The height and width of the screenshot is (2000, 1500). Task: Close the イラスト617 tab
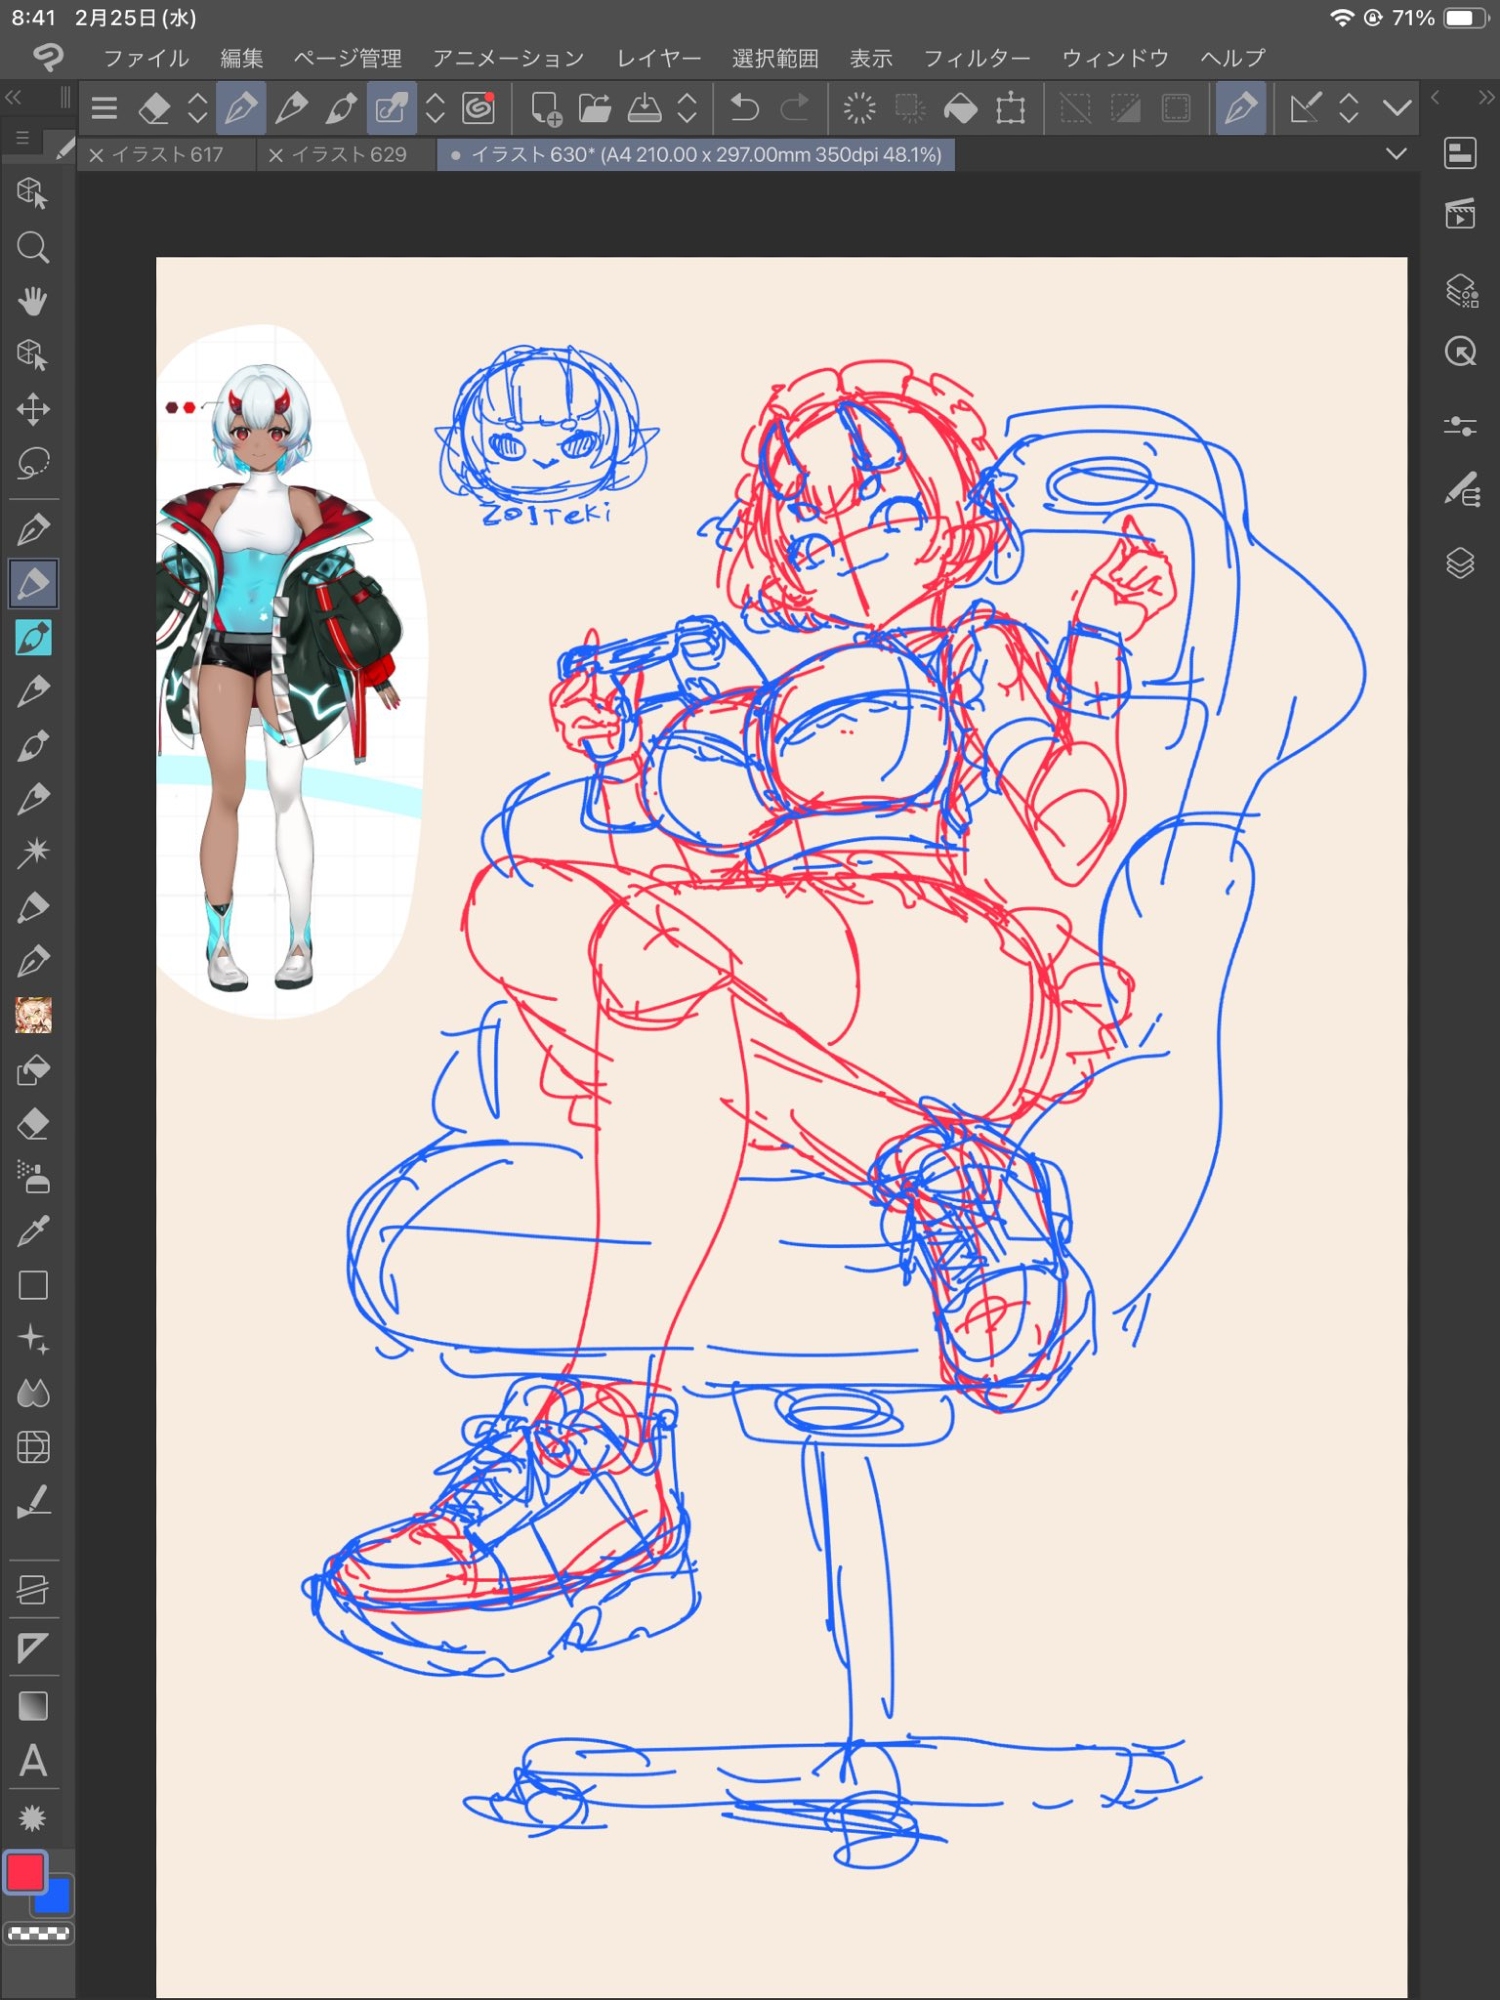(97, 155)
